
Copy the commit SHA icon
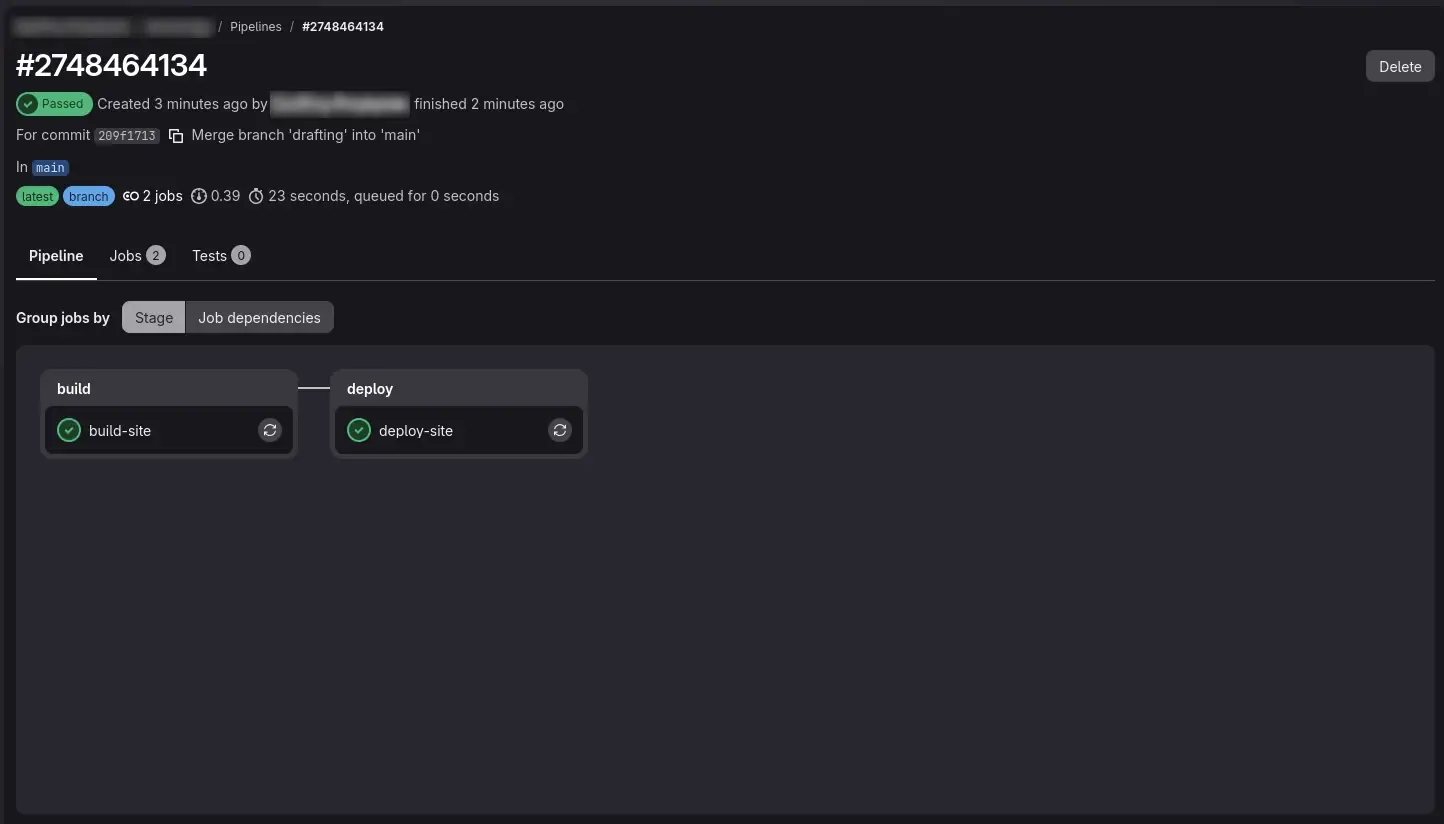point(176,135)
